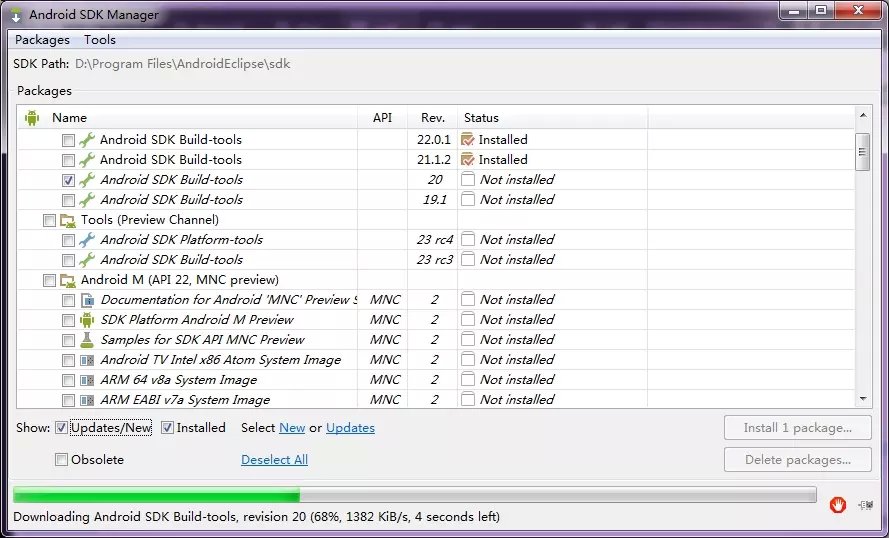889x538 pixels.
Task: Click wrench icon of Build-tools 23 rc3
Action: [87, 260]
